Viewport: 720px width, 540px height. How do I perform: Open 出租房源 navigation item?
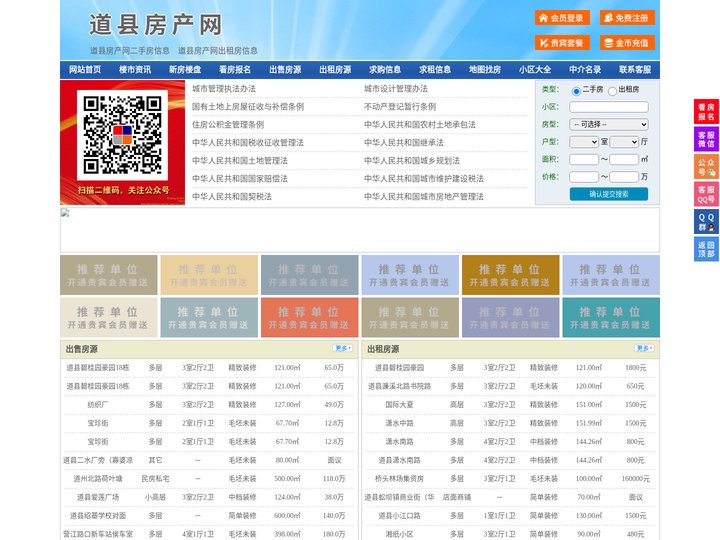coord(335,70)
